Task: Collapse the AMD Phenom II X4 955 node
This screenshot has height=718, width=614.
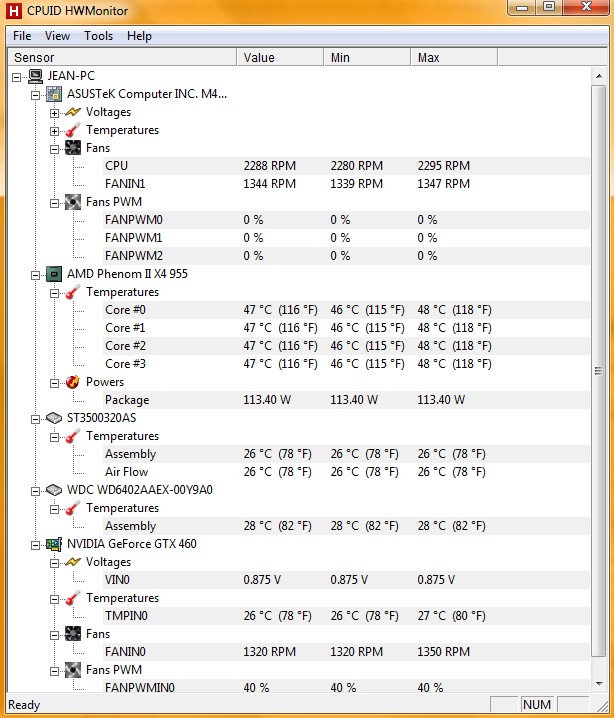Action: [x=35, y=275]
